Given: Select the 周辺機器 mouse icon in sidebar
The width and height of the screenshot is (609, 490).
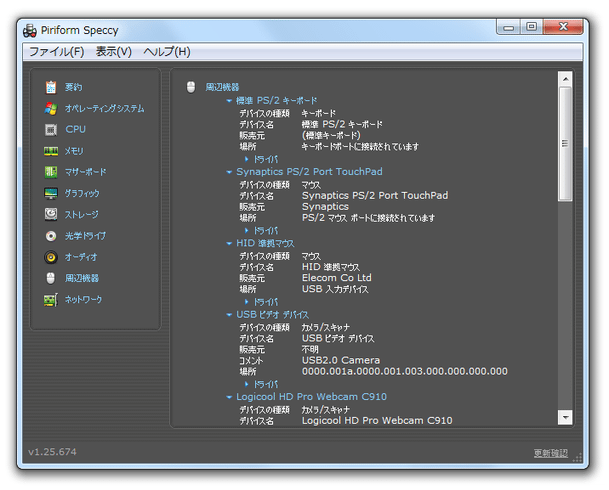Looking at the screenshot, I should pos(51,278).
